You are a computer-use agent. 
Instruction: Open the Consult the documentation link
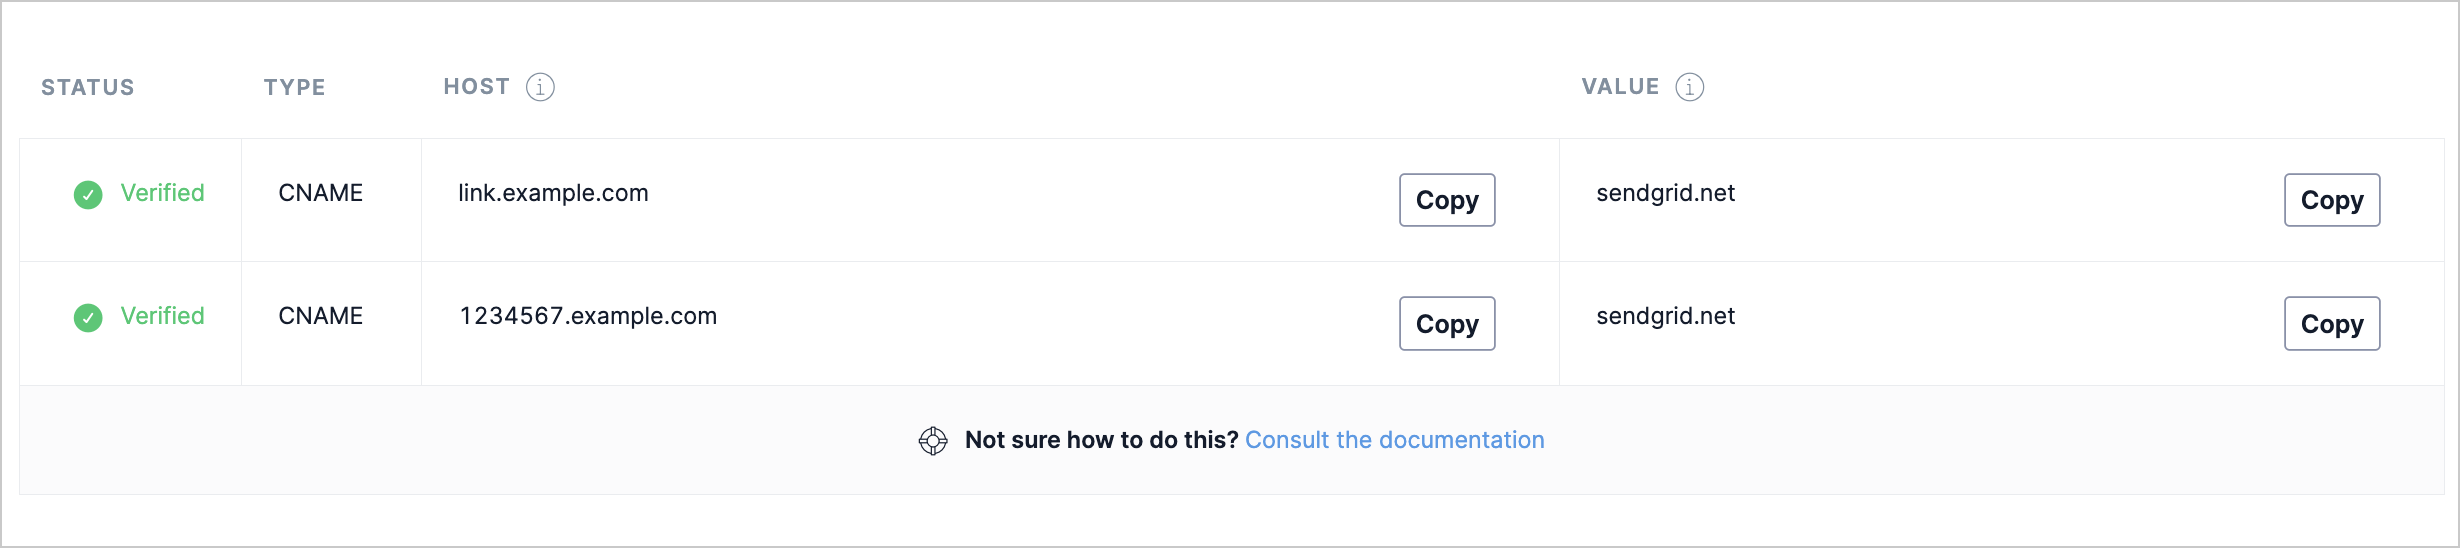1395,440
